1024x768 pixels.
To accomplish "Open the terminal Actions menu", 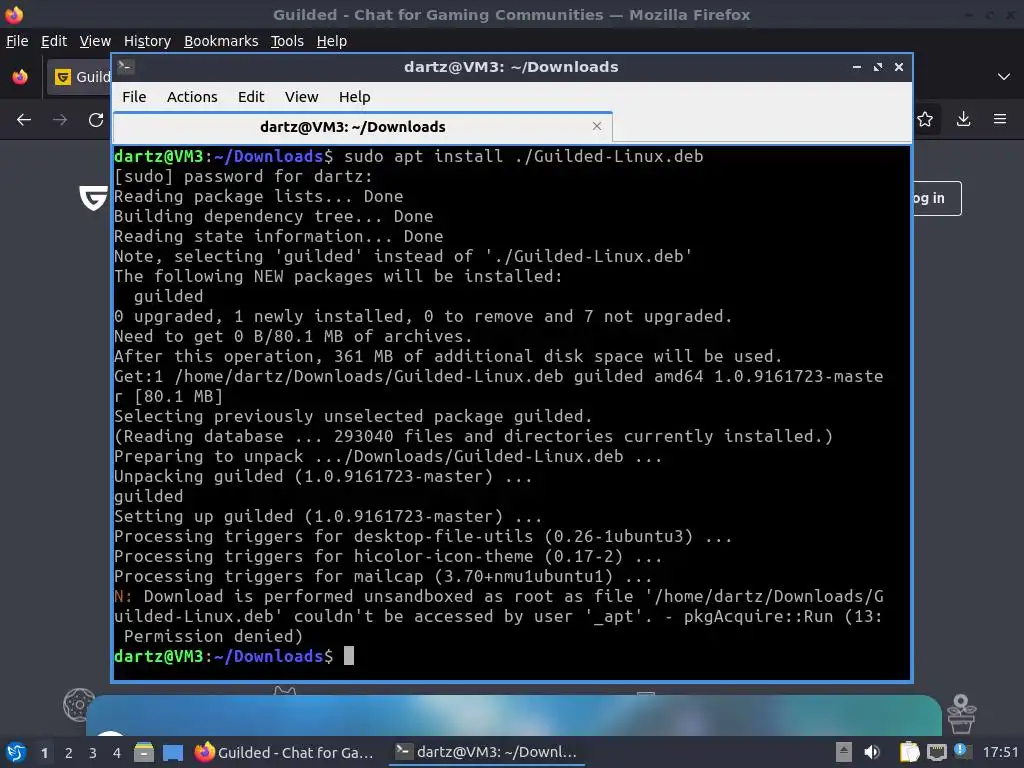I will pyautogui.click(x=192, y=97).
